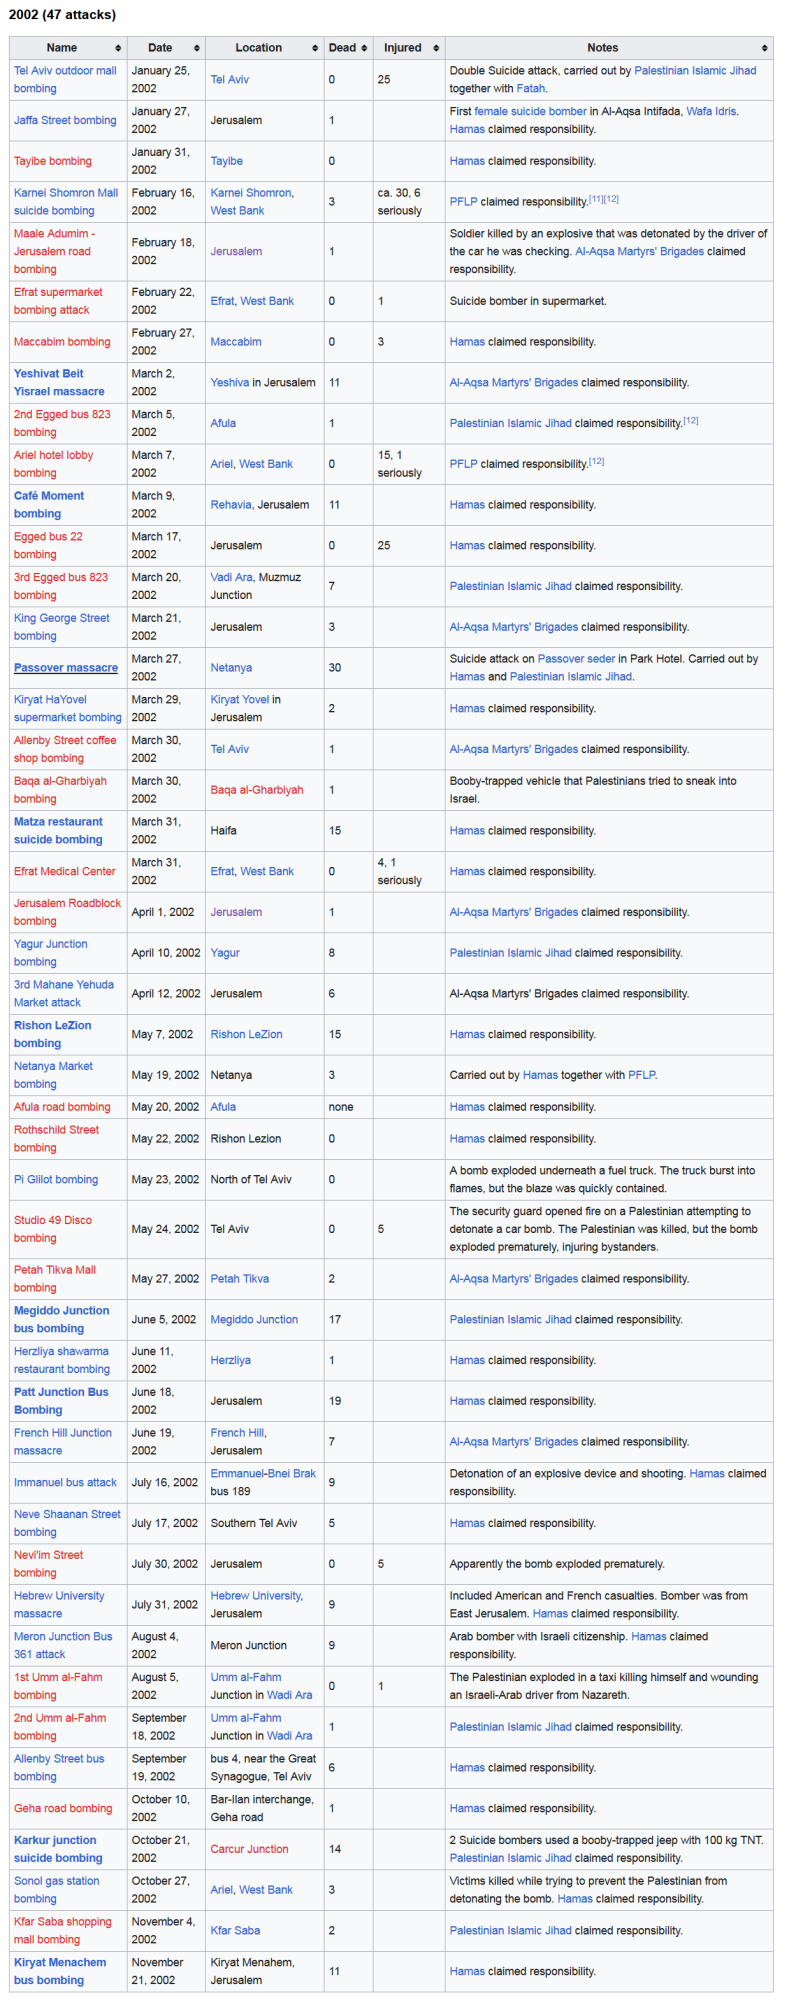Screen dimensions: 789x2000
Task: Open Sonol gas station bombing link
Action: point(57,1890)
